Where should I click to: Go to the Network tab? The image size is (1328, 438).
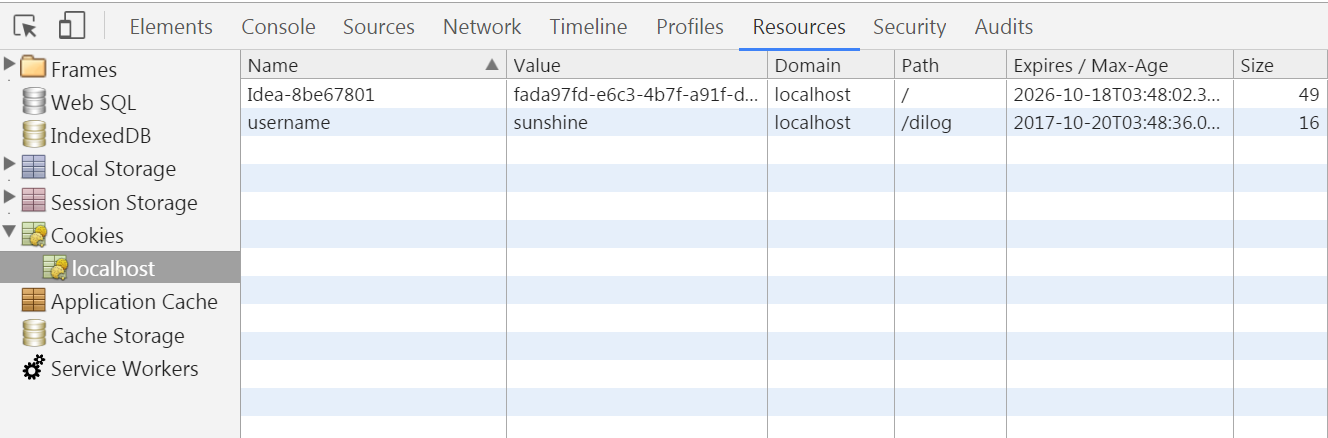pyautogui.click(x=482, y=27)
